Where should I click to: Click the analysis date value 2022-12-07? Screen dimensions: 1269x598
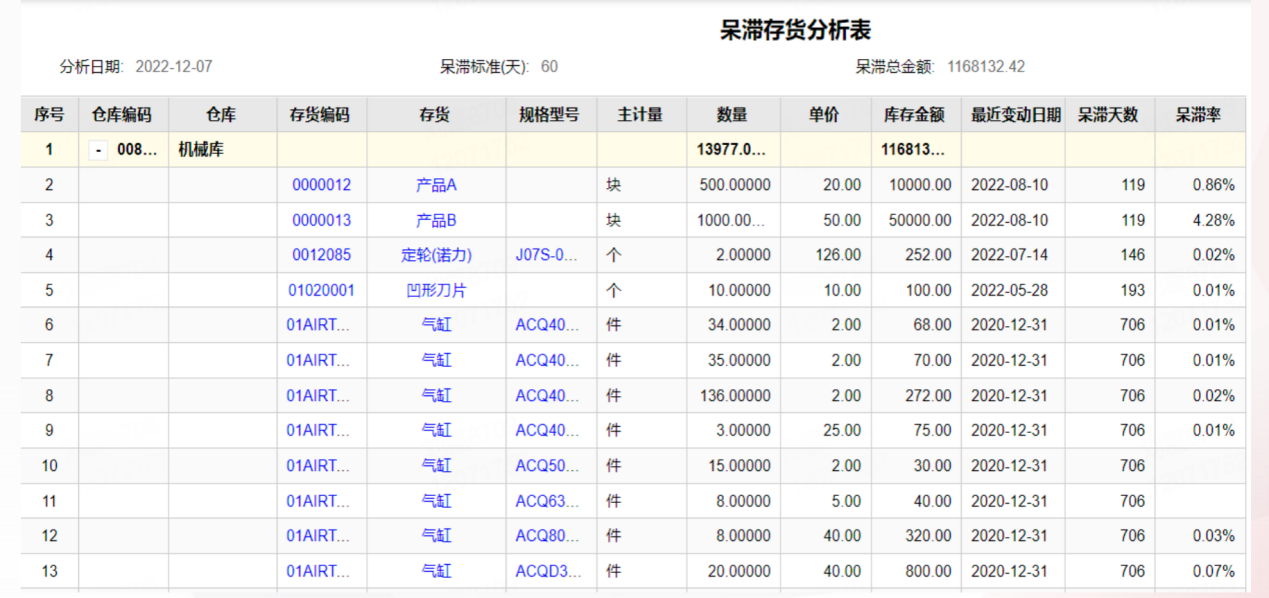174,67
